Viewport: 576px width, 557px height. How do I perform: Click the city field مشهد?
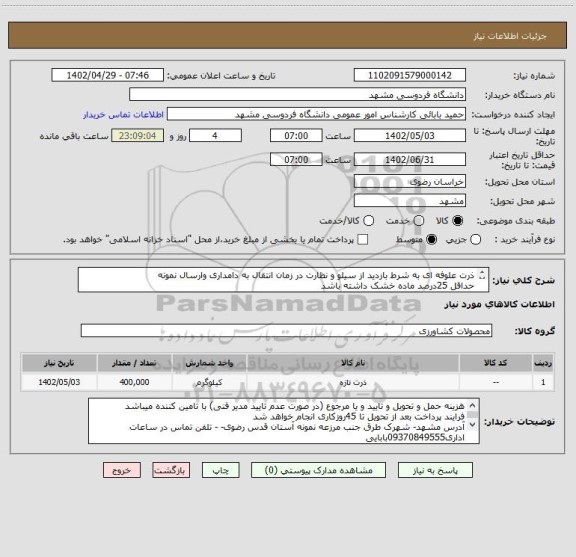pos(410,201)
